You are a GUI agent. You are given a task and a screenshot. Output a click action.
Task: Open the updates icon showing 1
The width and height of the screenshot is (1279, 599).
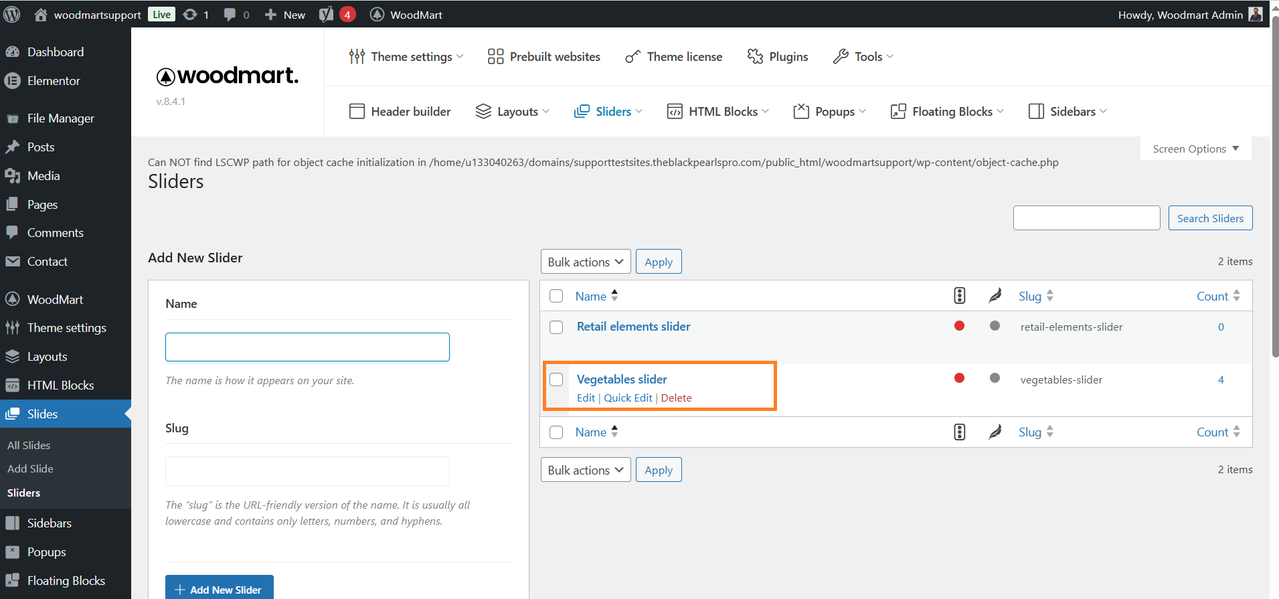195,14
